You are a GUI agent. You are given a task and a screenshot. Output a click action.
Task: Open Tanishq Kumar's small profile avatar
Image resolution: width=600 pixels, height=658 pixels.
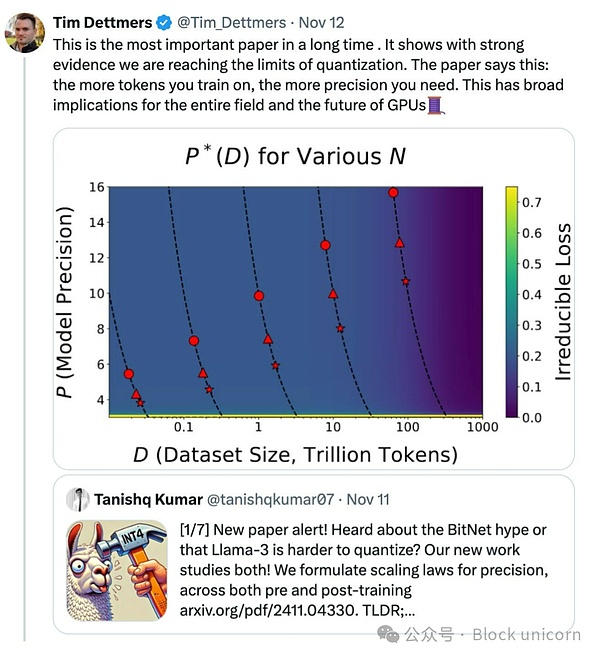point(78,499)
